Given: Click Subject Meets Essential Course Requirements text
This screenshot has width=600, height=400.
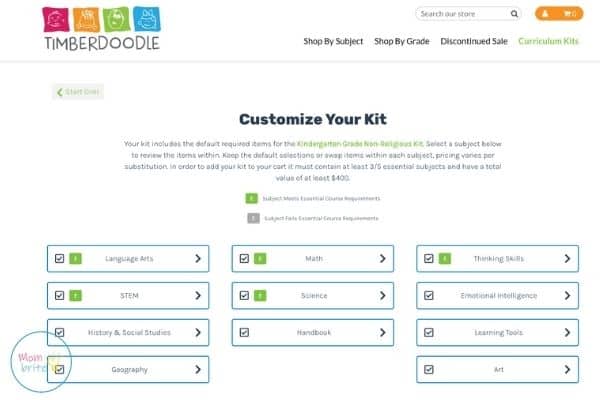Looking at the screenshot, I should click(x=321, y=198).
